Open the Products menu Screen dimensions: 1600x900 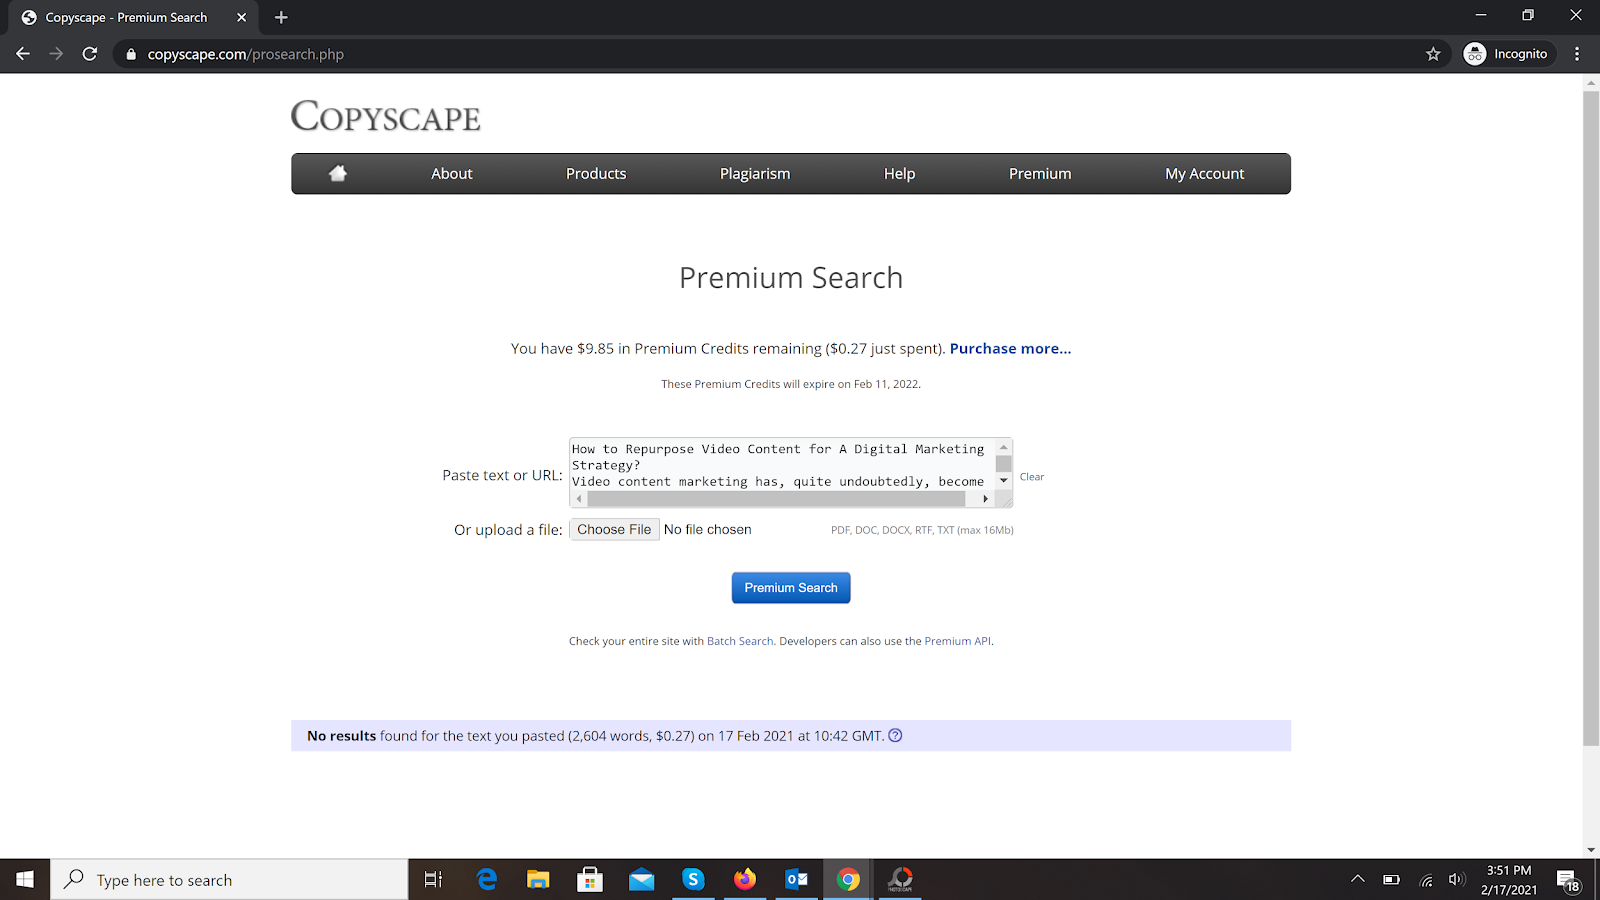(596, 173)
